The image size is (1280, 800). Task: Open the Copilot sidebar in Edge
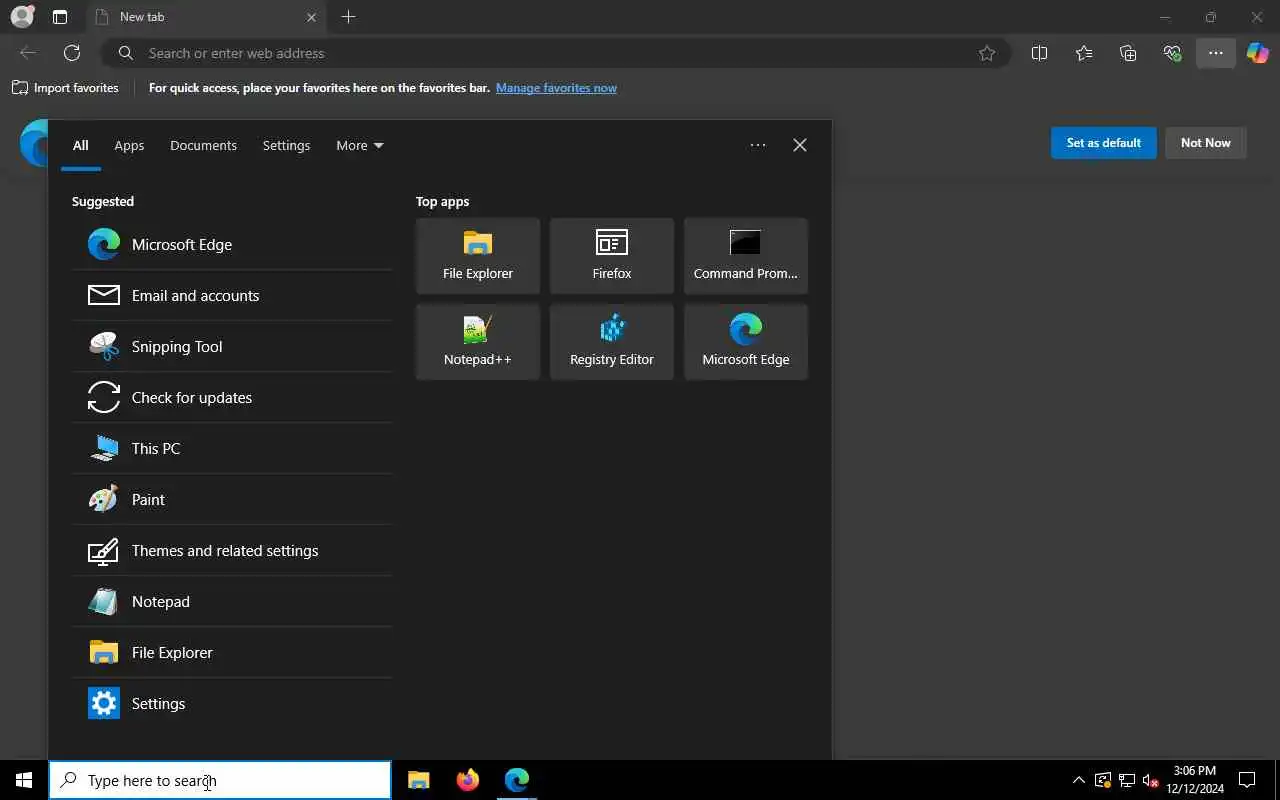point(1258,53)
